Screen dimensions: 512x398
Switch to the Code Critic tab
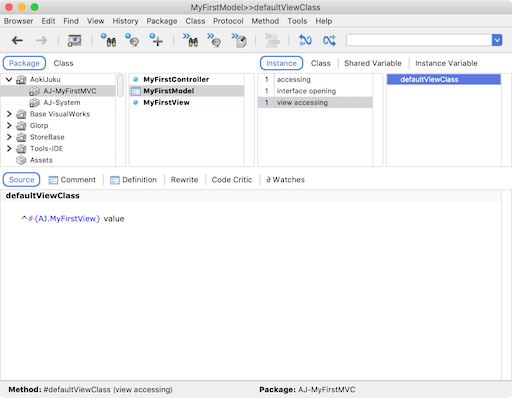(x=232, y=180)
